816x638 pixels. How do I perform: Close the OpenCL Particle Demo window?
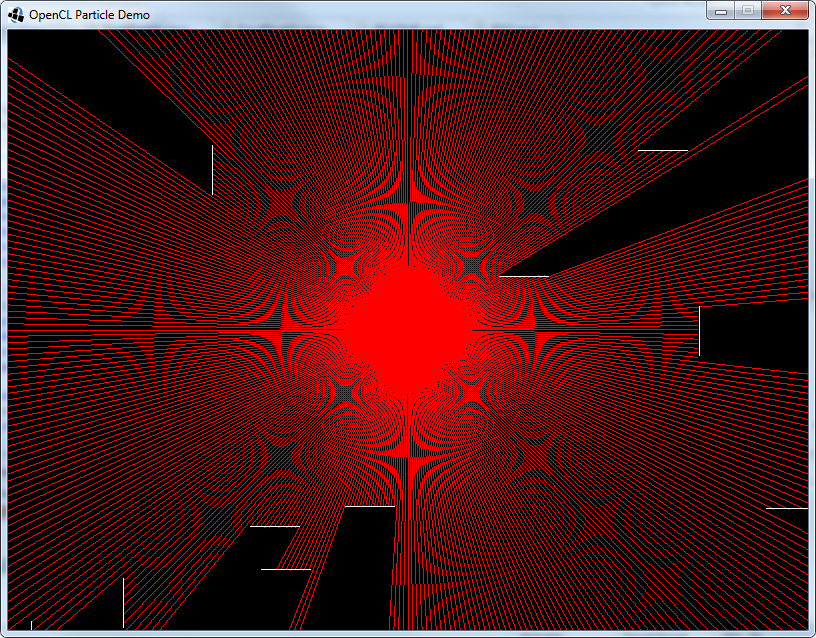pos(785,10)
